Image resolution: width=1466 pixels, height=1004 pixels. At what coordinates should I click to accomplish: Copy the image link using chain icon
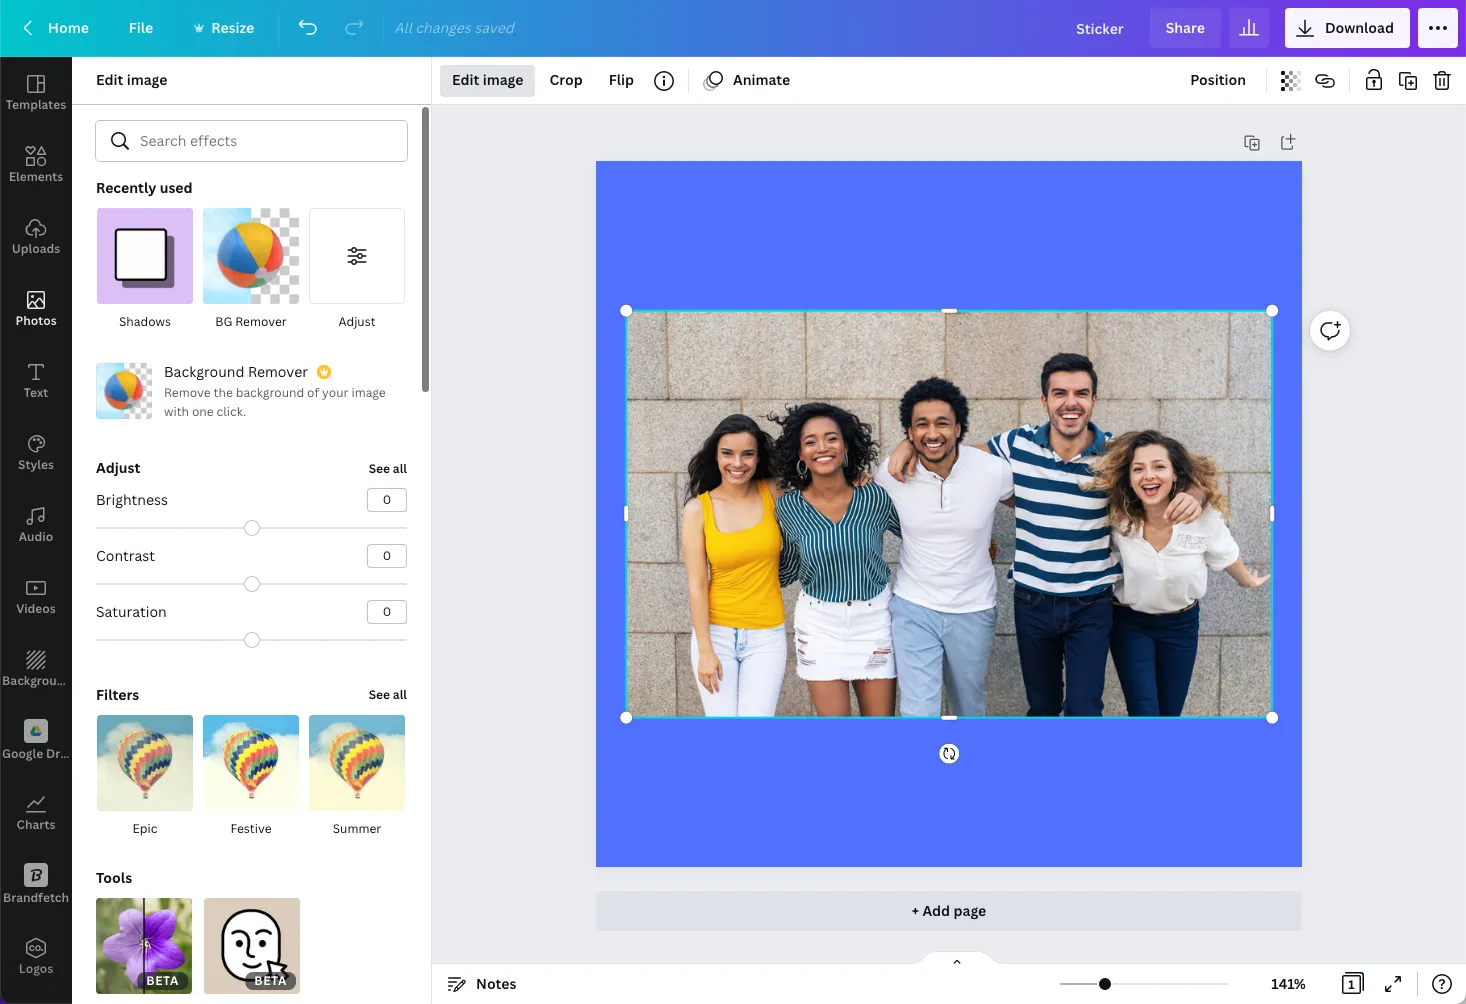pyautogui.click(x=1325, y=80)
